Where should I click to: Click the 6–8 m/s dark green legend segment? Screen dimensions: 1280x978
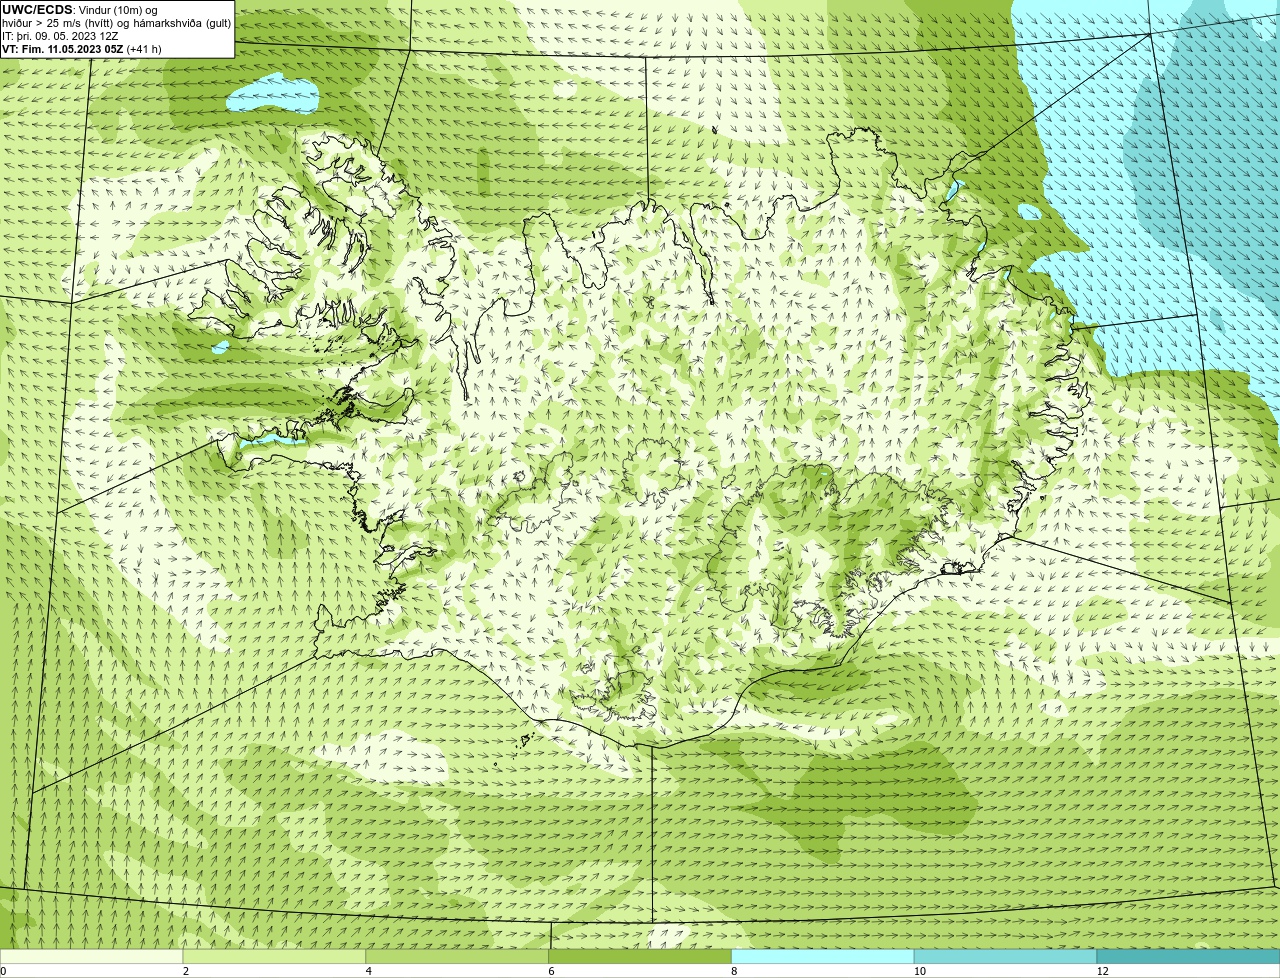[640, 957]
